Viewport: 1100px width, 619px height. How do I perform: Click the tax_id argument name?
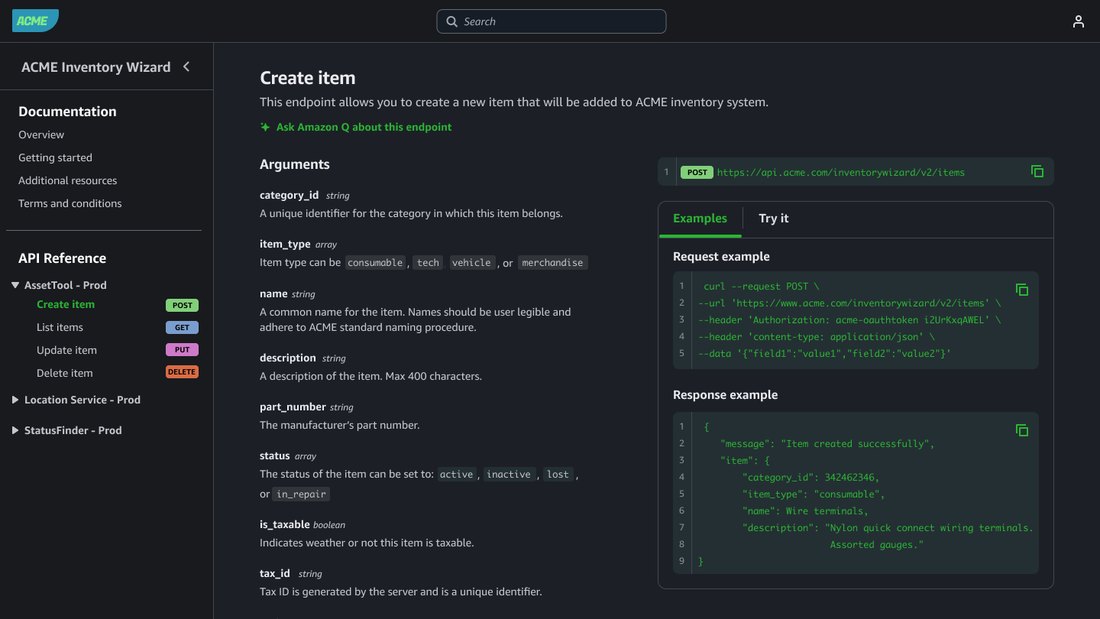[x=274, y=573]
